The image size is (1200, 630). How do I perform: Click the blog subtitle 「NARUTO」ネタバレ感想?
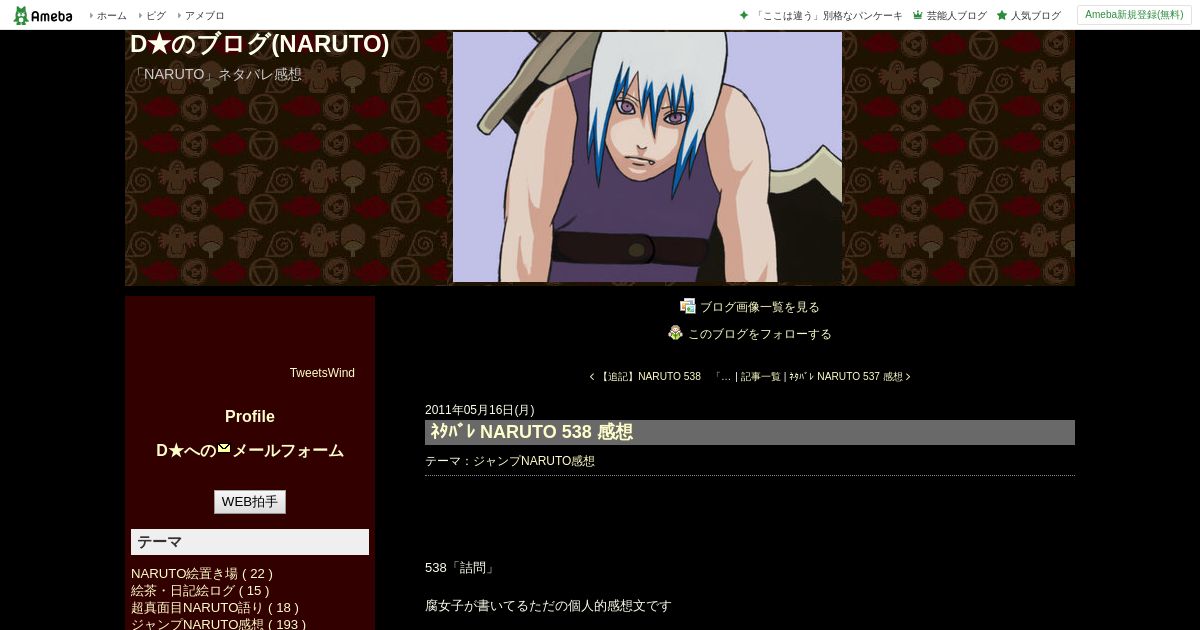[x=216, y=74]
